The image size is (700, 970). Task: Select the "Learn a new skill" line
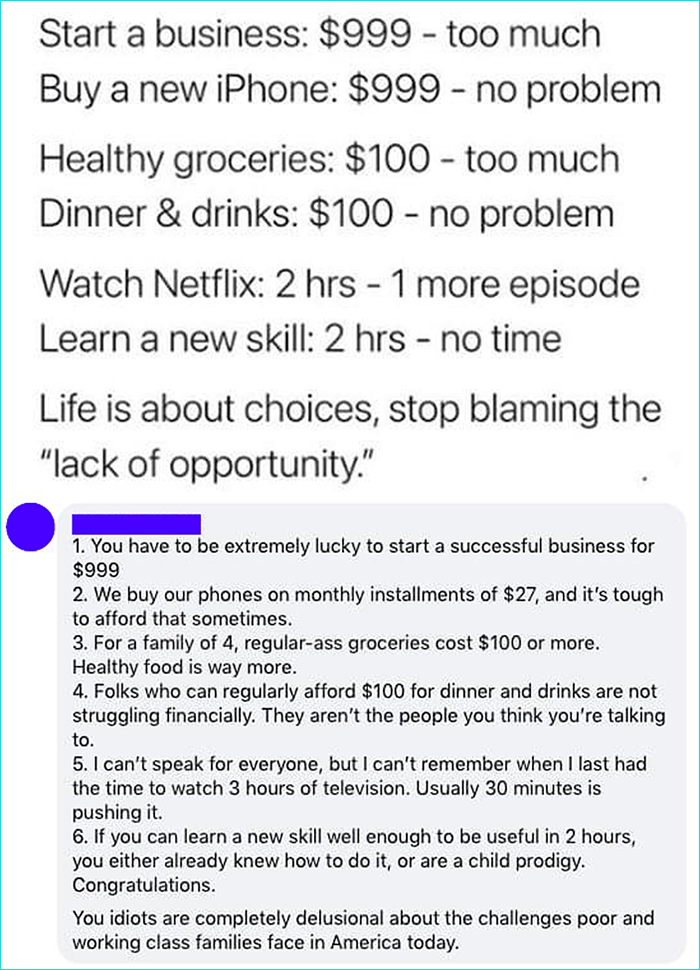pyautogui.click(x=300, y=338)
